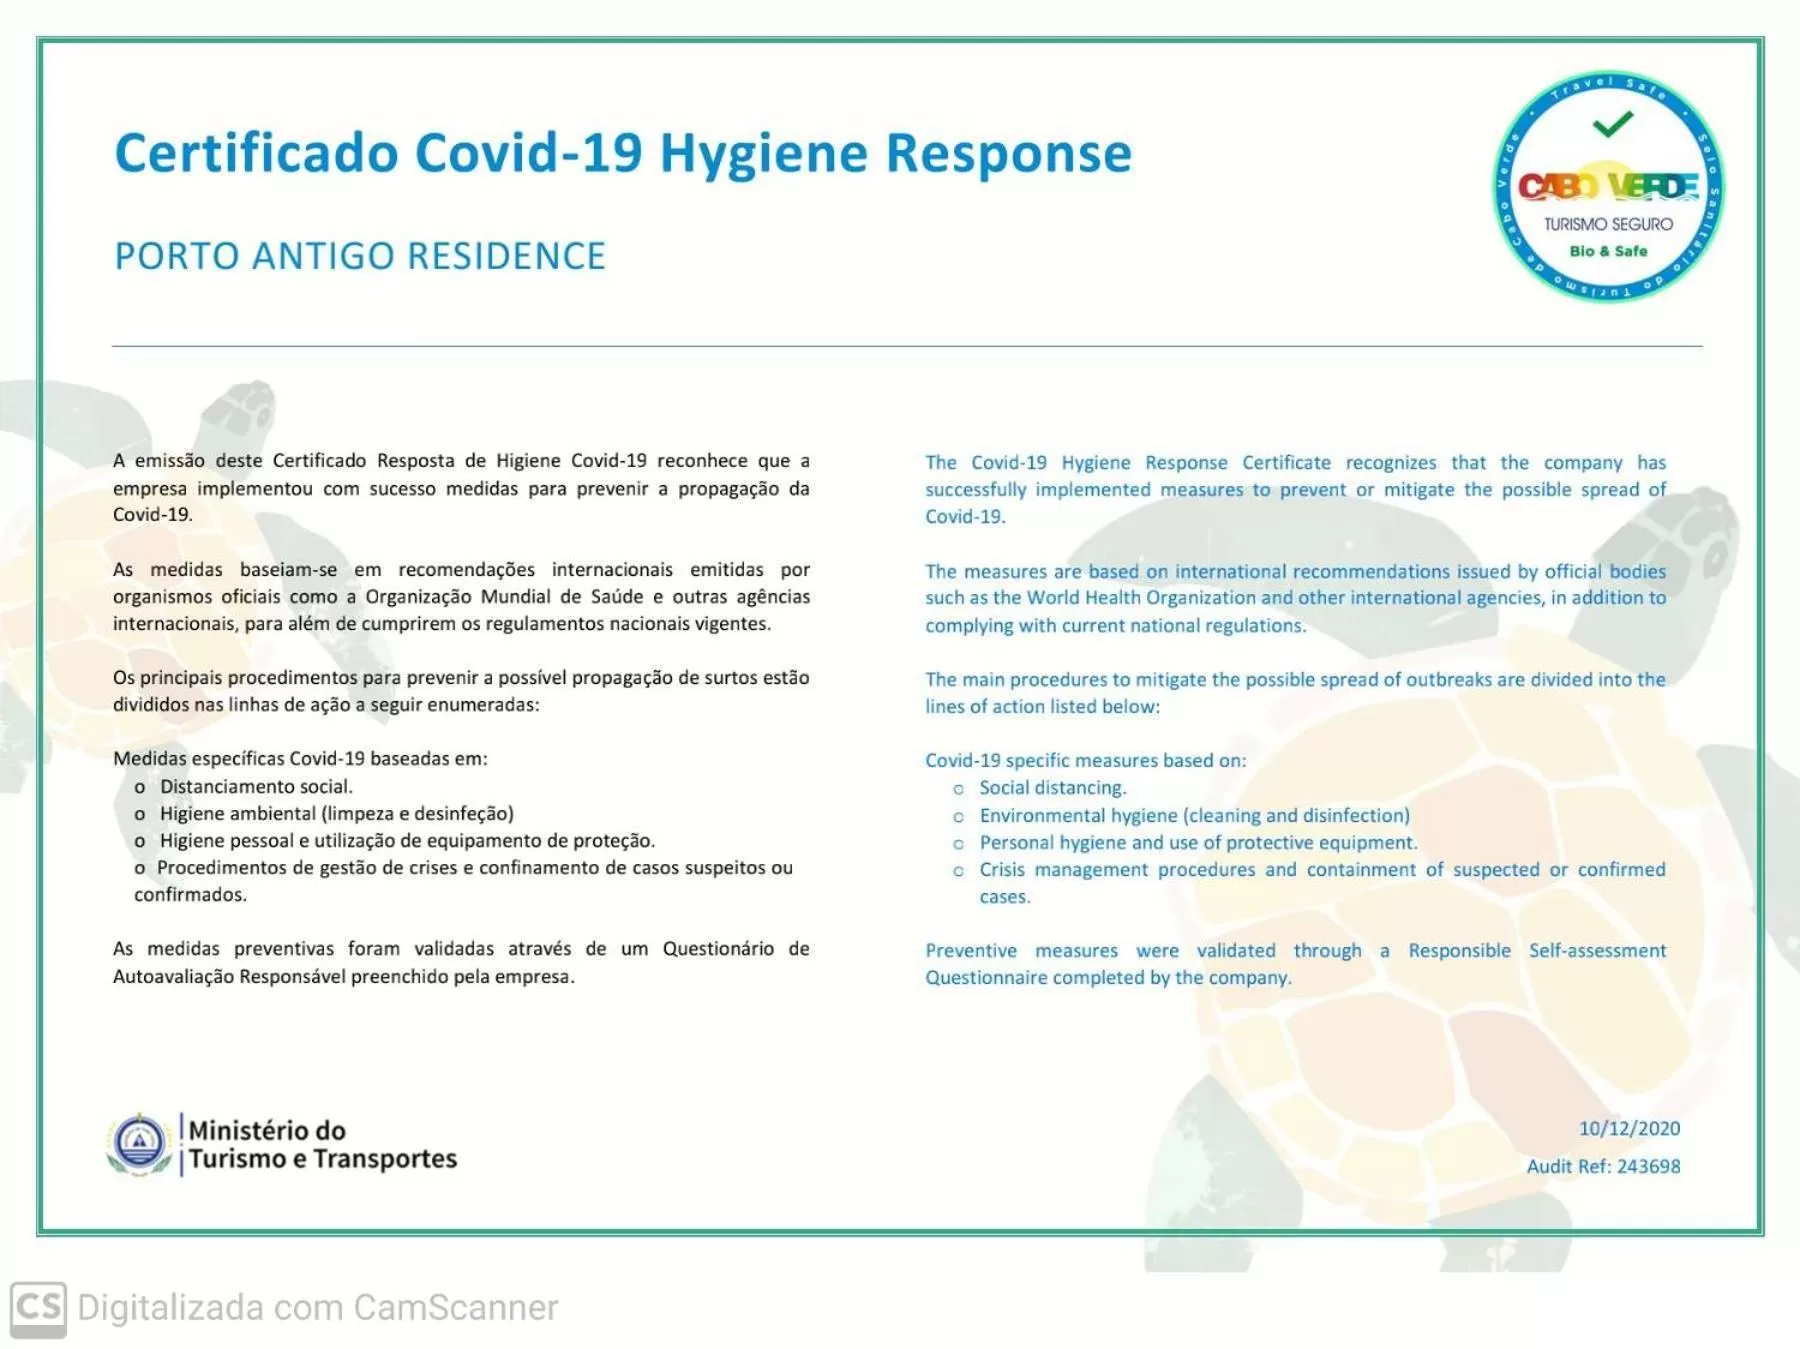Expand the Covid-19 specific measures list

click(1084, 761)
